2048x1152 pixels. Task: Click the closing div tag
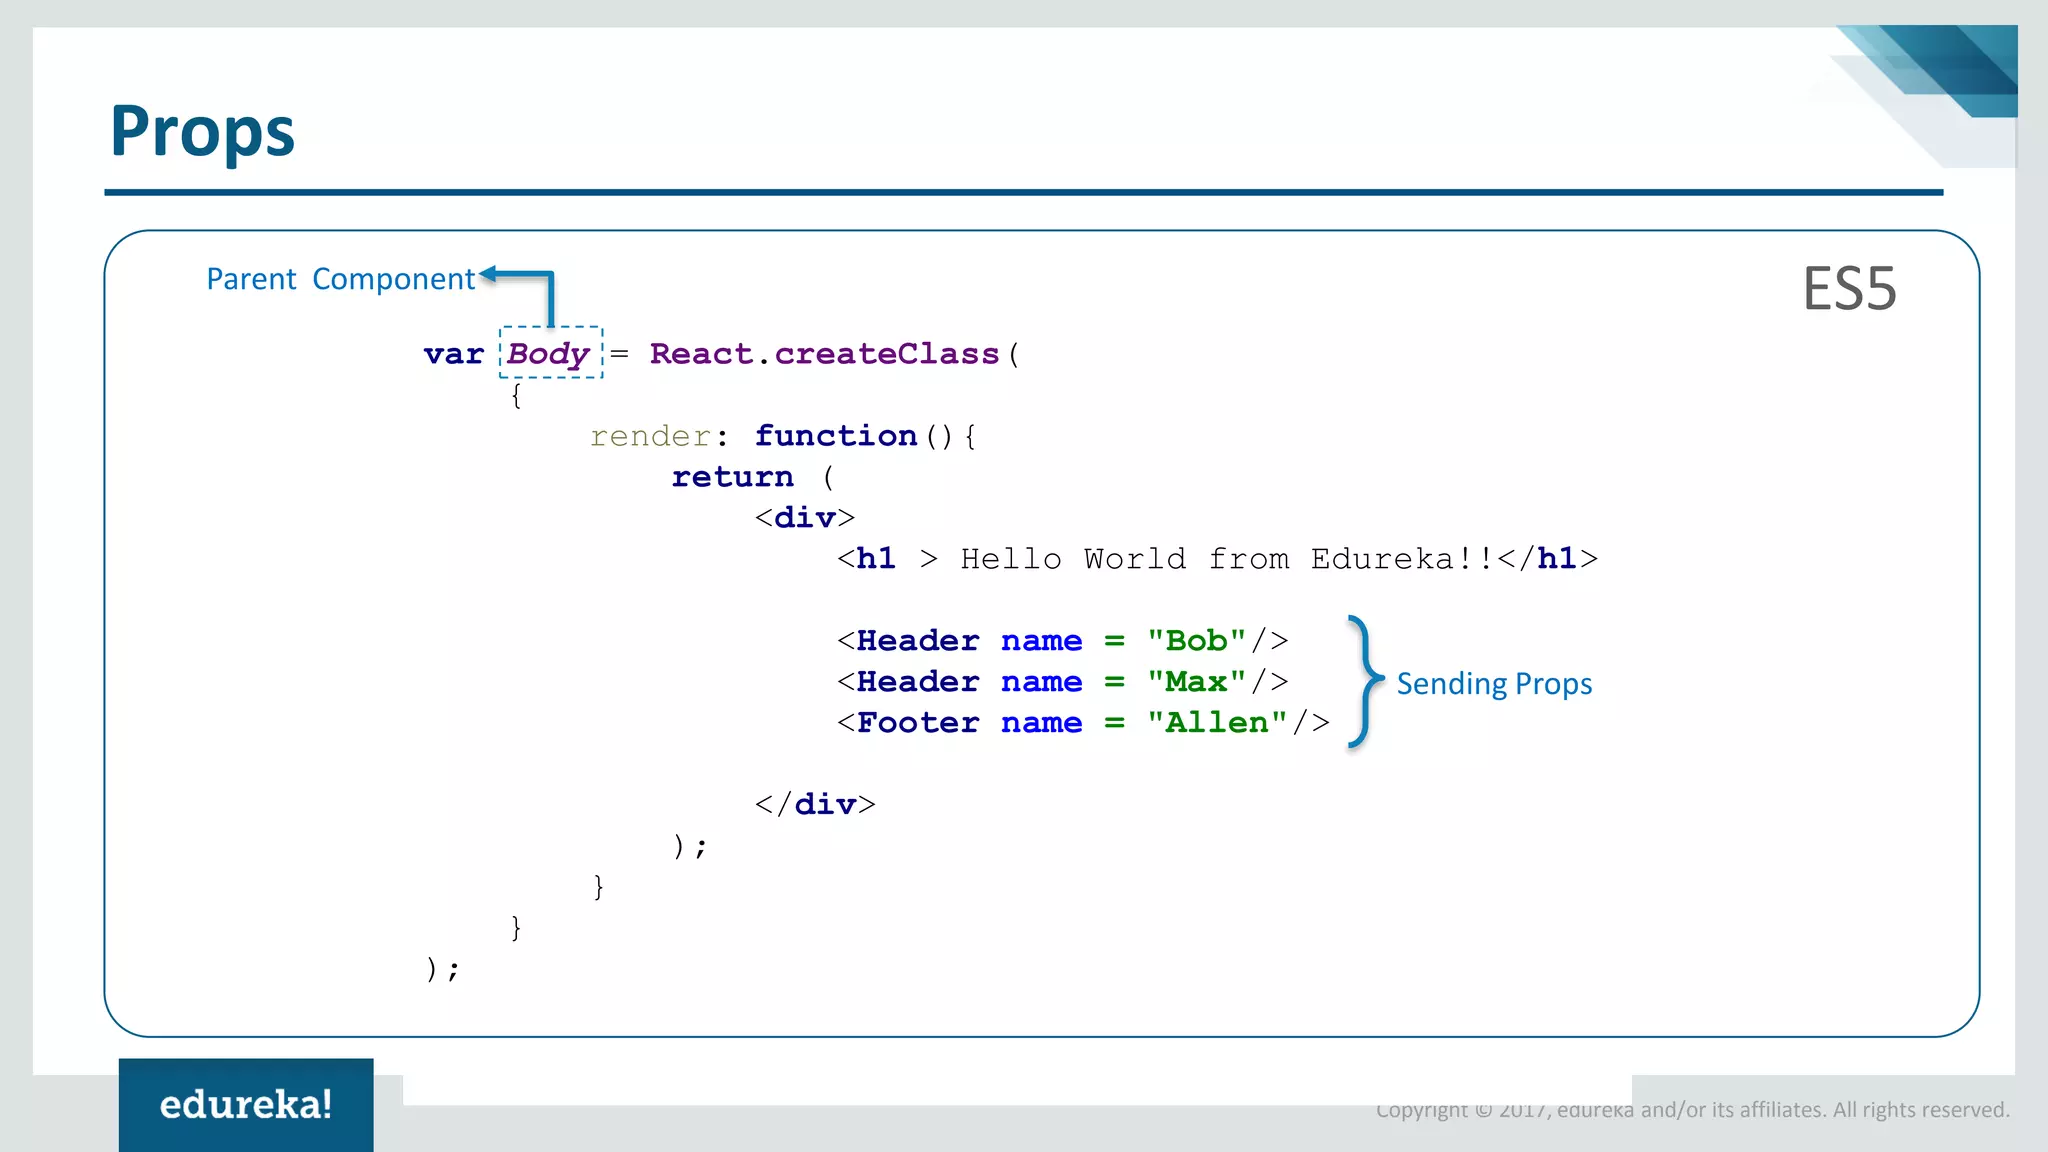(x=815, y=805)
